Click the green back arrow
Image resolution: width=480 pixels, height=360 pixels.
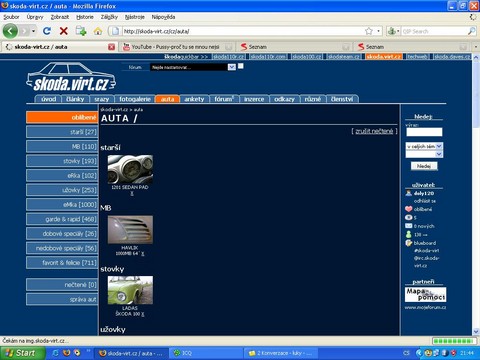coord(10,31)
